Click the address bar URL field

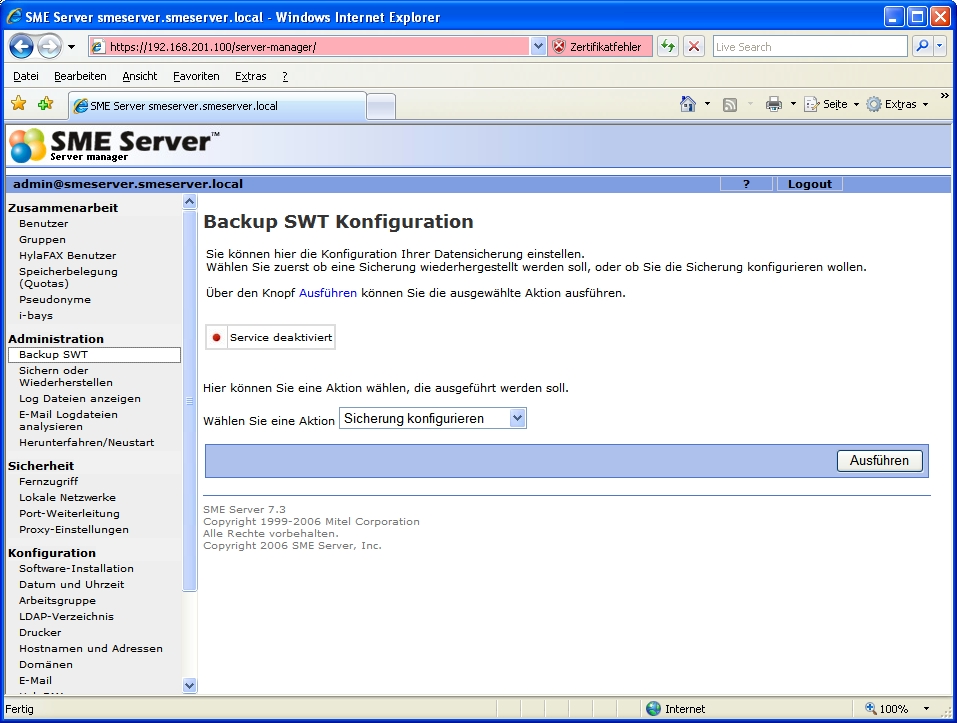point(309,46)
